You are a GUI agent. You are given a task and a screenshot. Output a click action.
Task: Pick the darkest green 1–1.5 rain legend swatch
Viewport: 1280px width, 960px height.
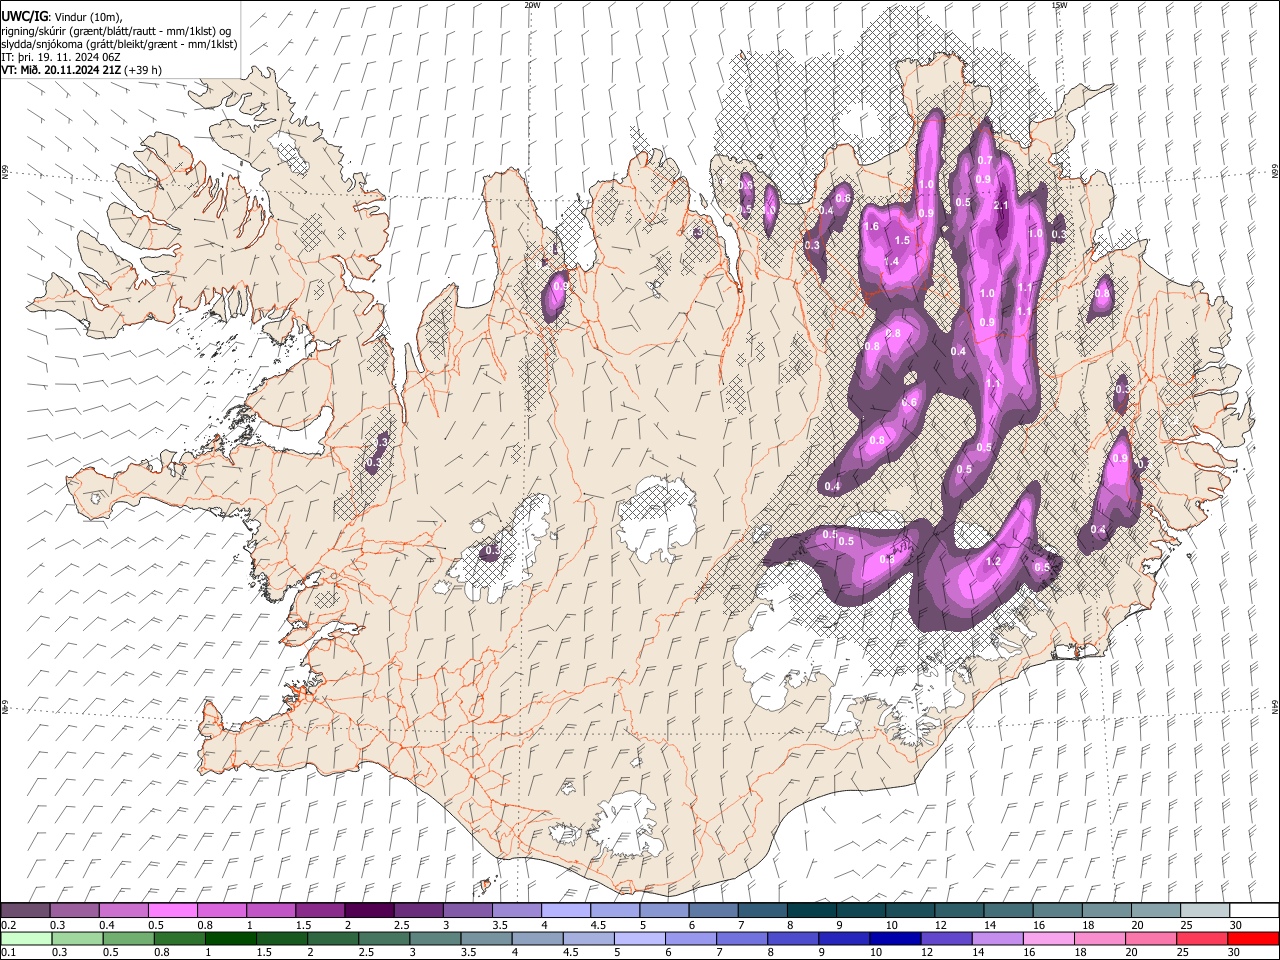click(231, 938)
